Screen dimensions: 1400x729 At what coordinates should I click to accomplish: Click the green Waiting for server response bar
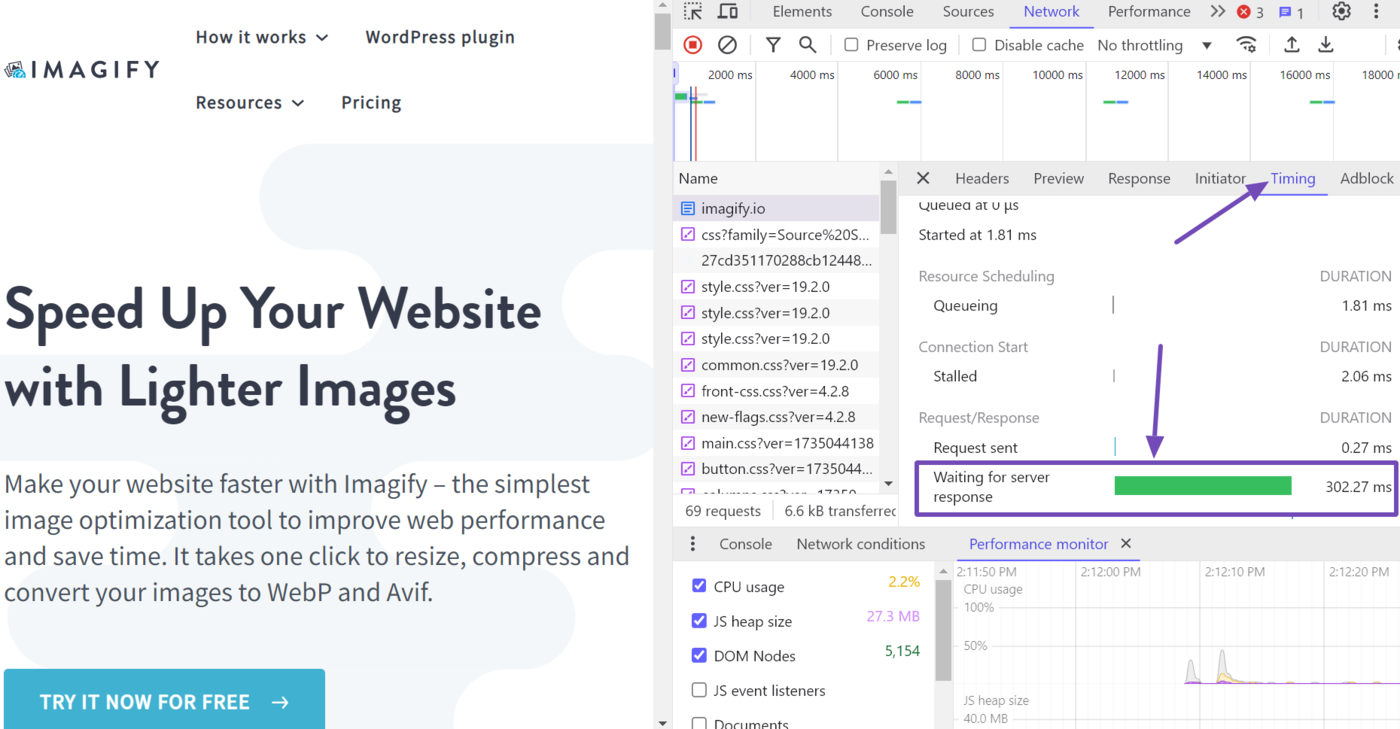coord(1203,486)
